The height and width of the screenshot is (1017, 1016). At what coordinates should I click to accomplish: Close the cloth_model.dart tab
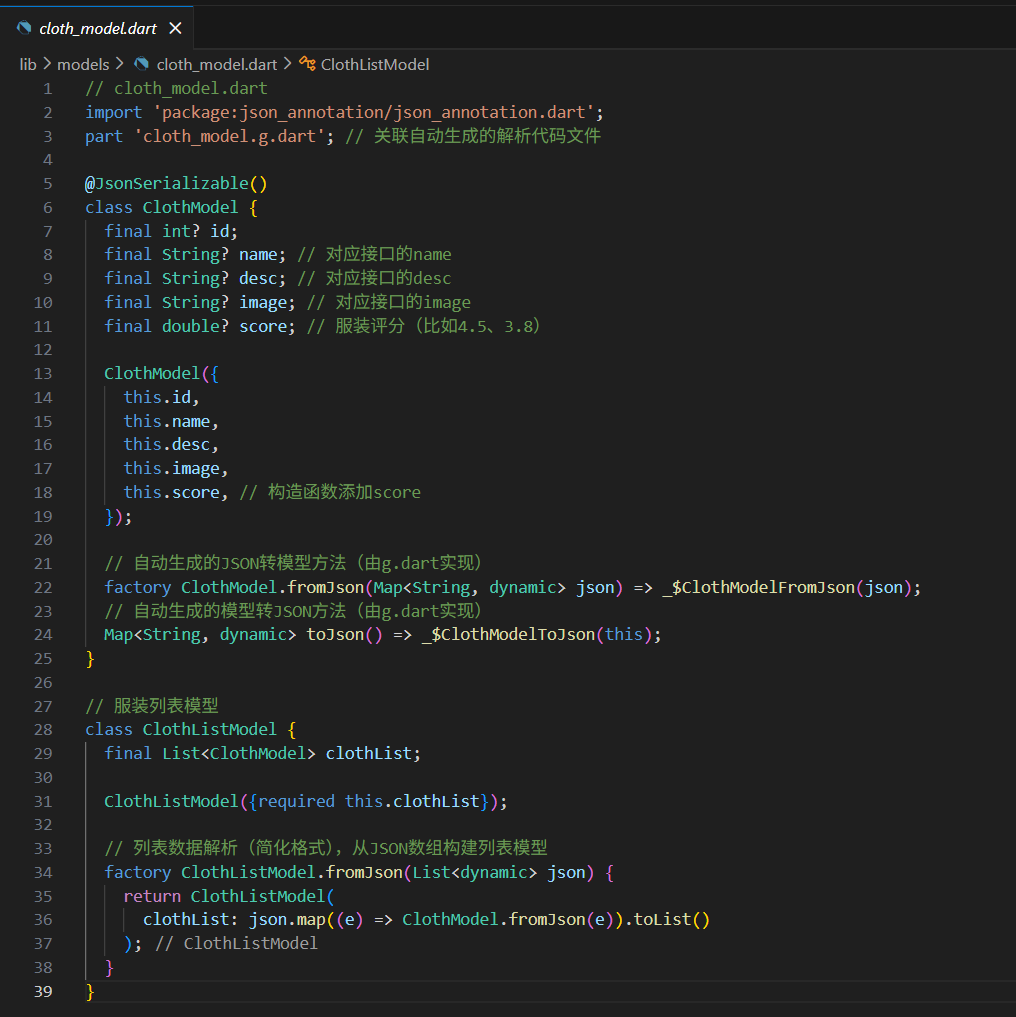tap(175, 29)
